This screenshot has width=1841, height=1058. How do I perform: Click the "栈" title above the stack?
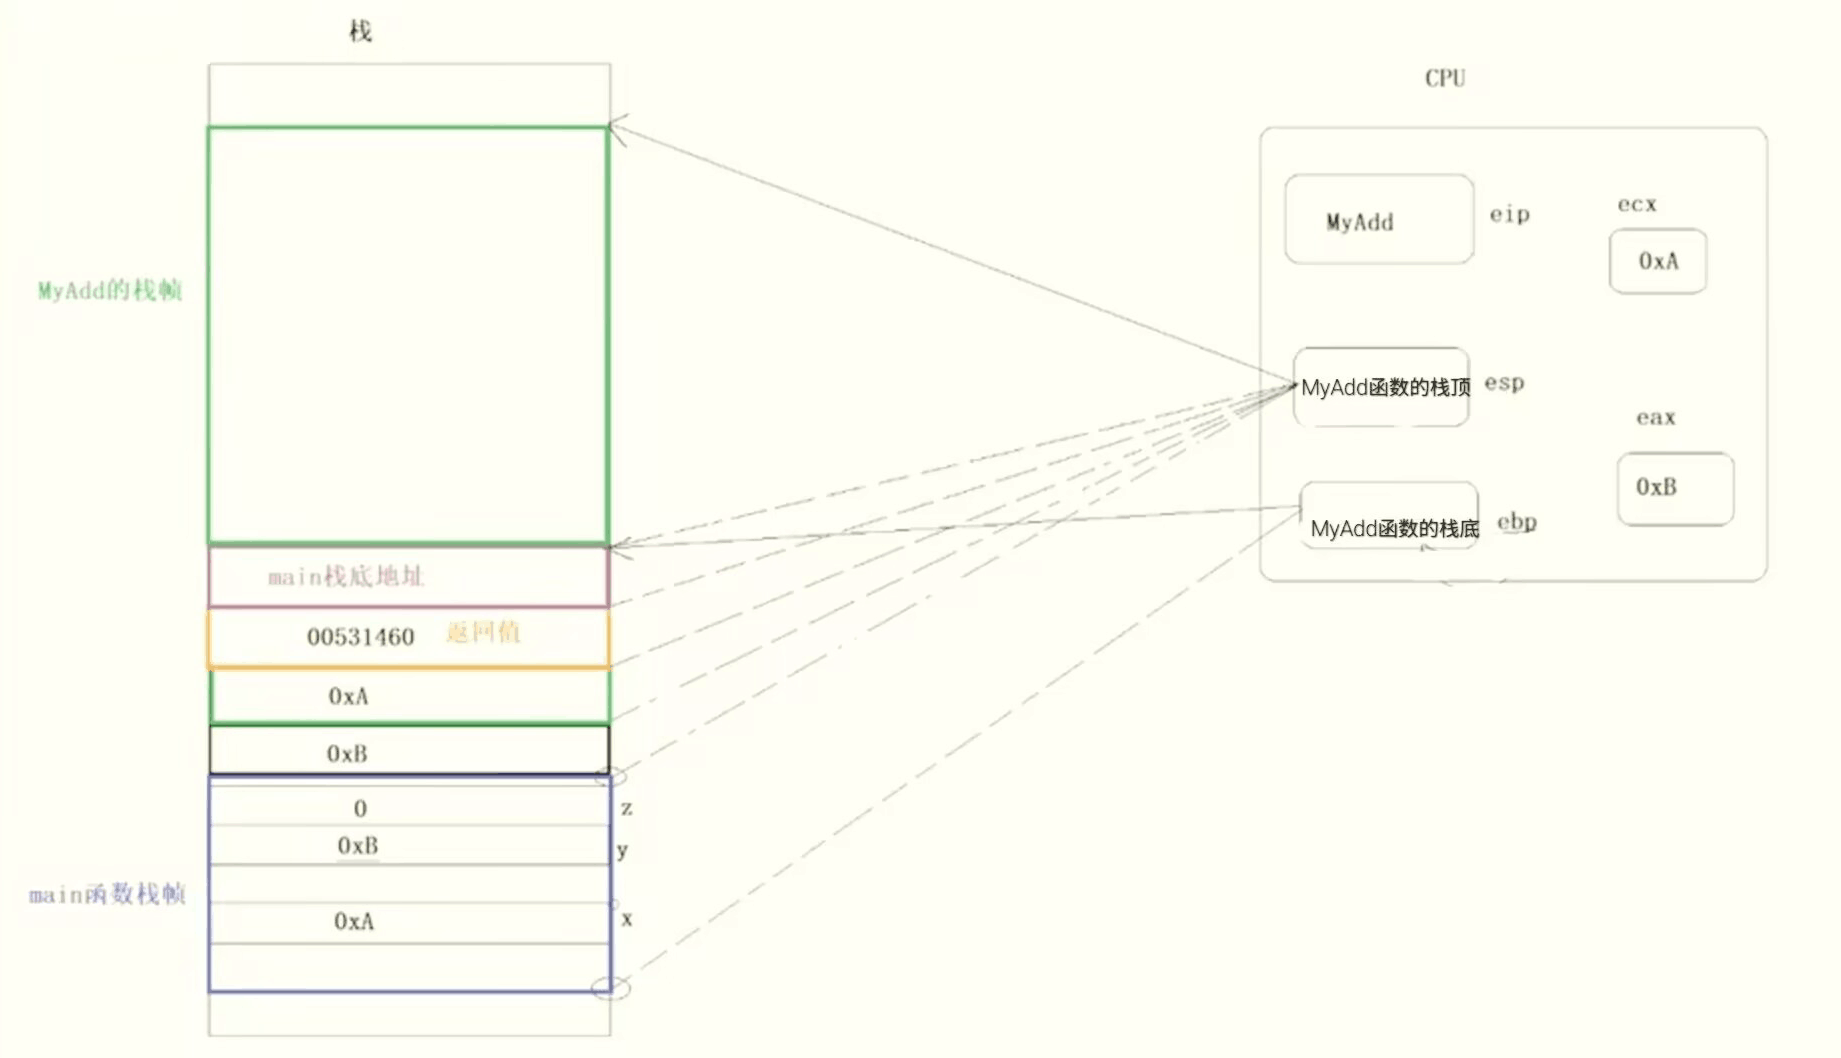(360, 31)
